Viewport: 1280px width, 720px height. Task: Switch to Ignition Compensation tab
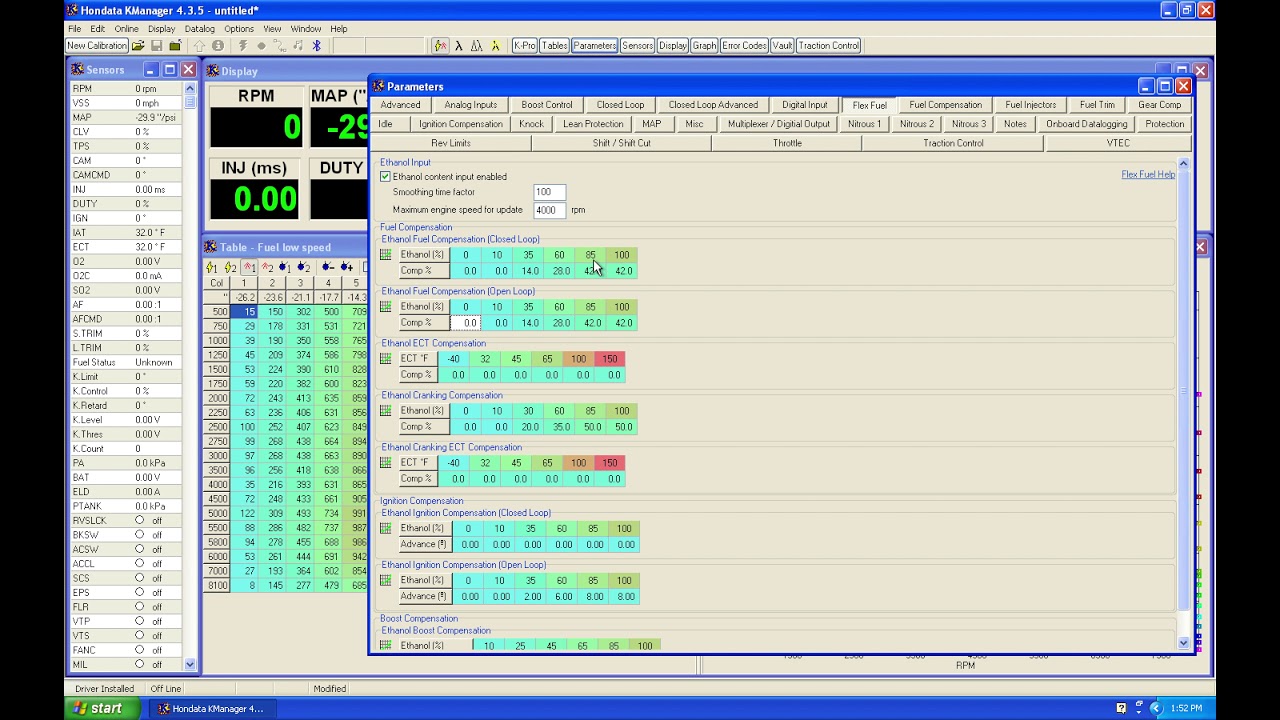click(x=461, y=124)
